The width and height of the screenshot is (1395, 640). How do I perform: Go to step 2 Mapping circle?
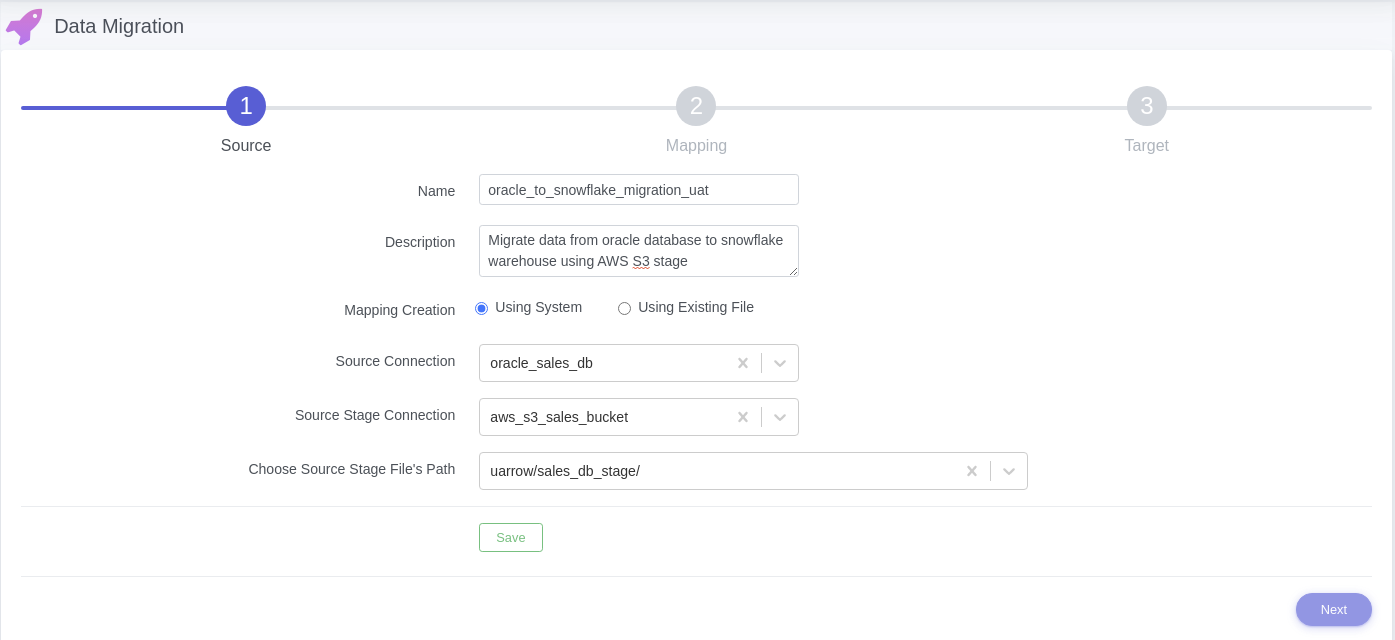696,106
